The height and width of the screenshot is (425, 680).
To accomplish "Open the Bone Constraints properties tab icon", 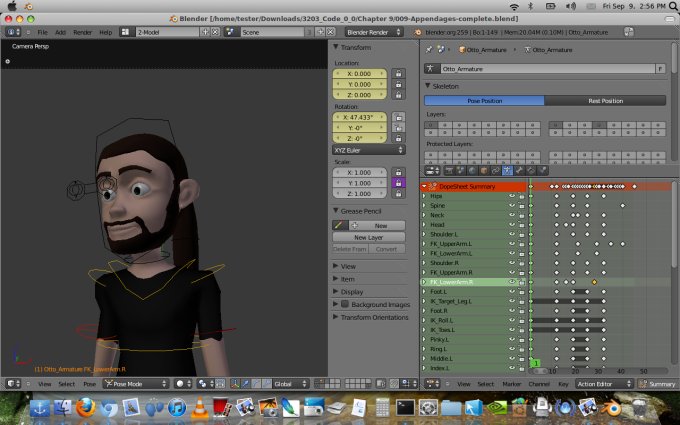I will [x=531, y=170].
